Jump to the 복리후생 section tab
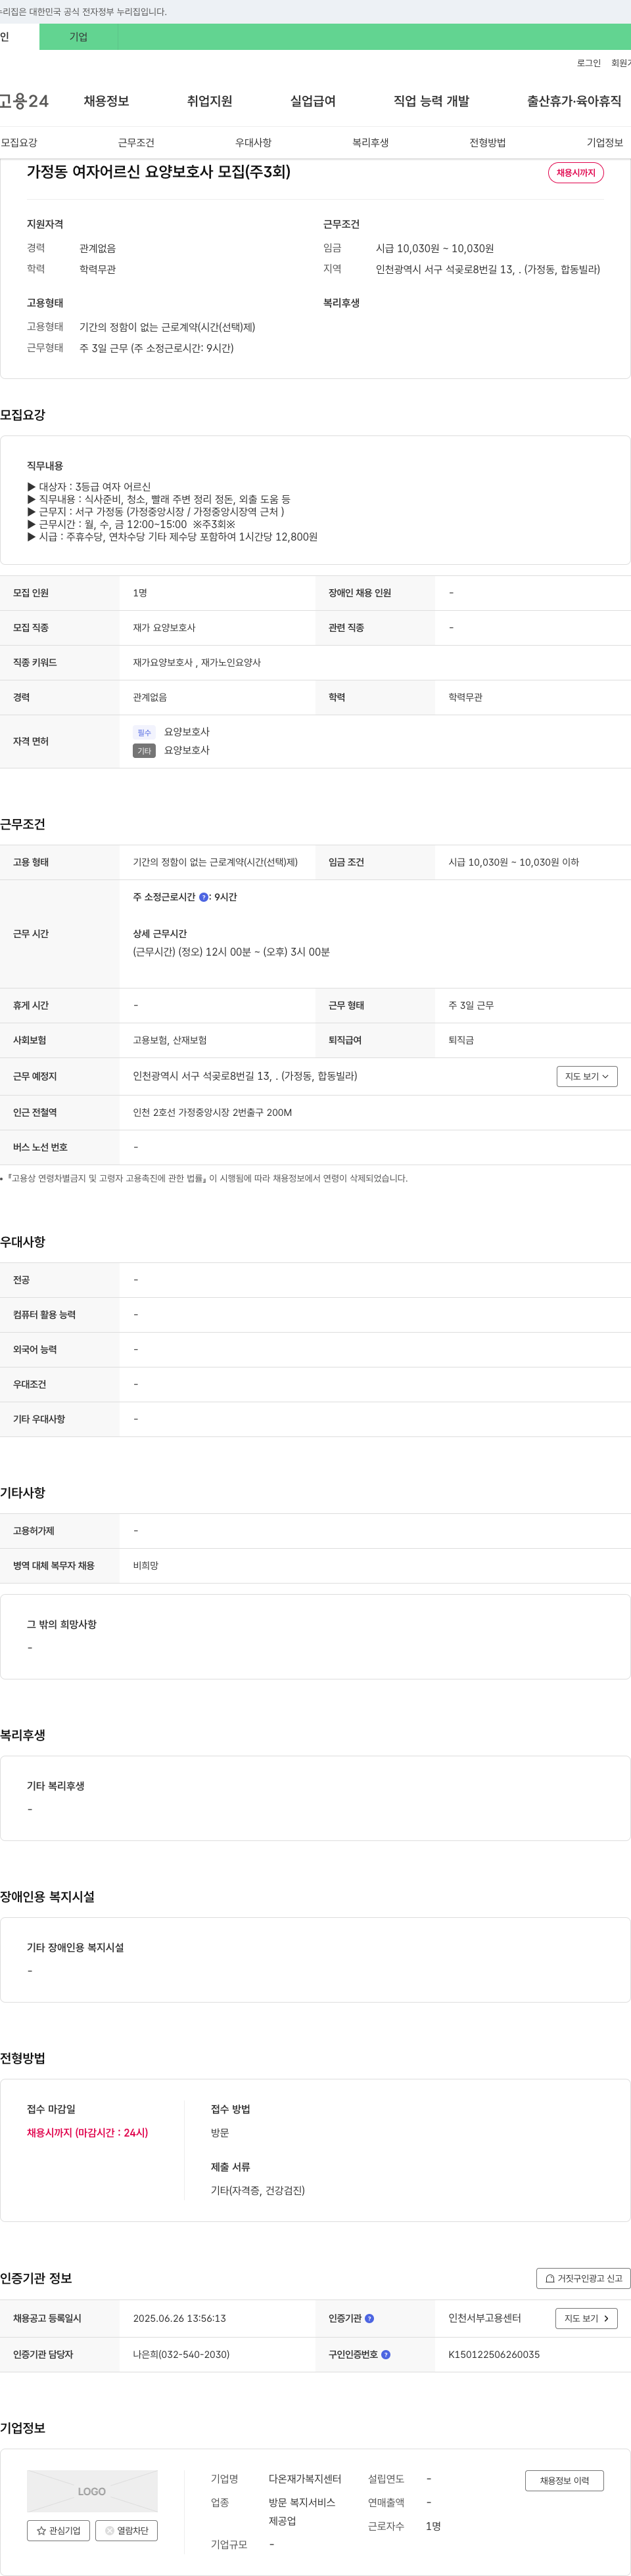 point(370,143)
